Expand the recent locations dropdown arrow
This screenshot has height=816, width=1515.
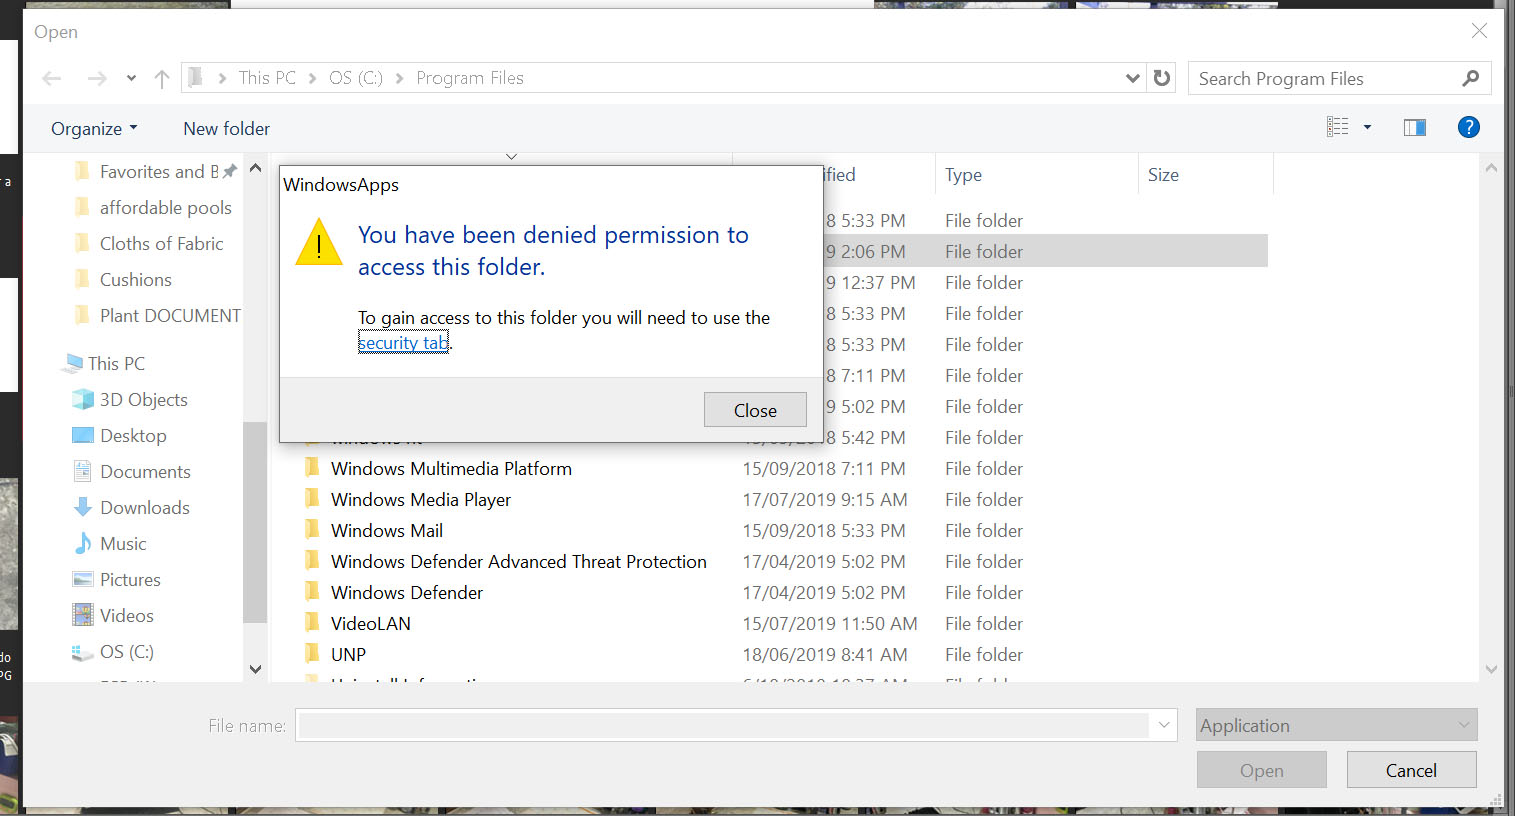(x=131, y=78)
